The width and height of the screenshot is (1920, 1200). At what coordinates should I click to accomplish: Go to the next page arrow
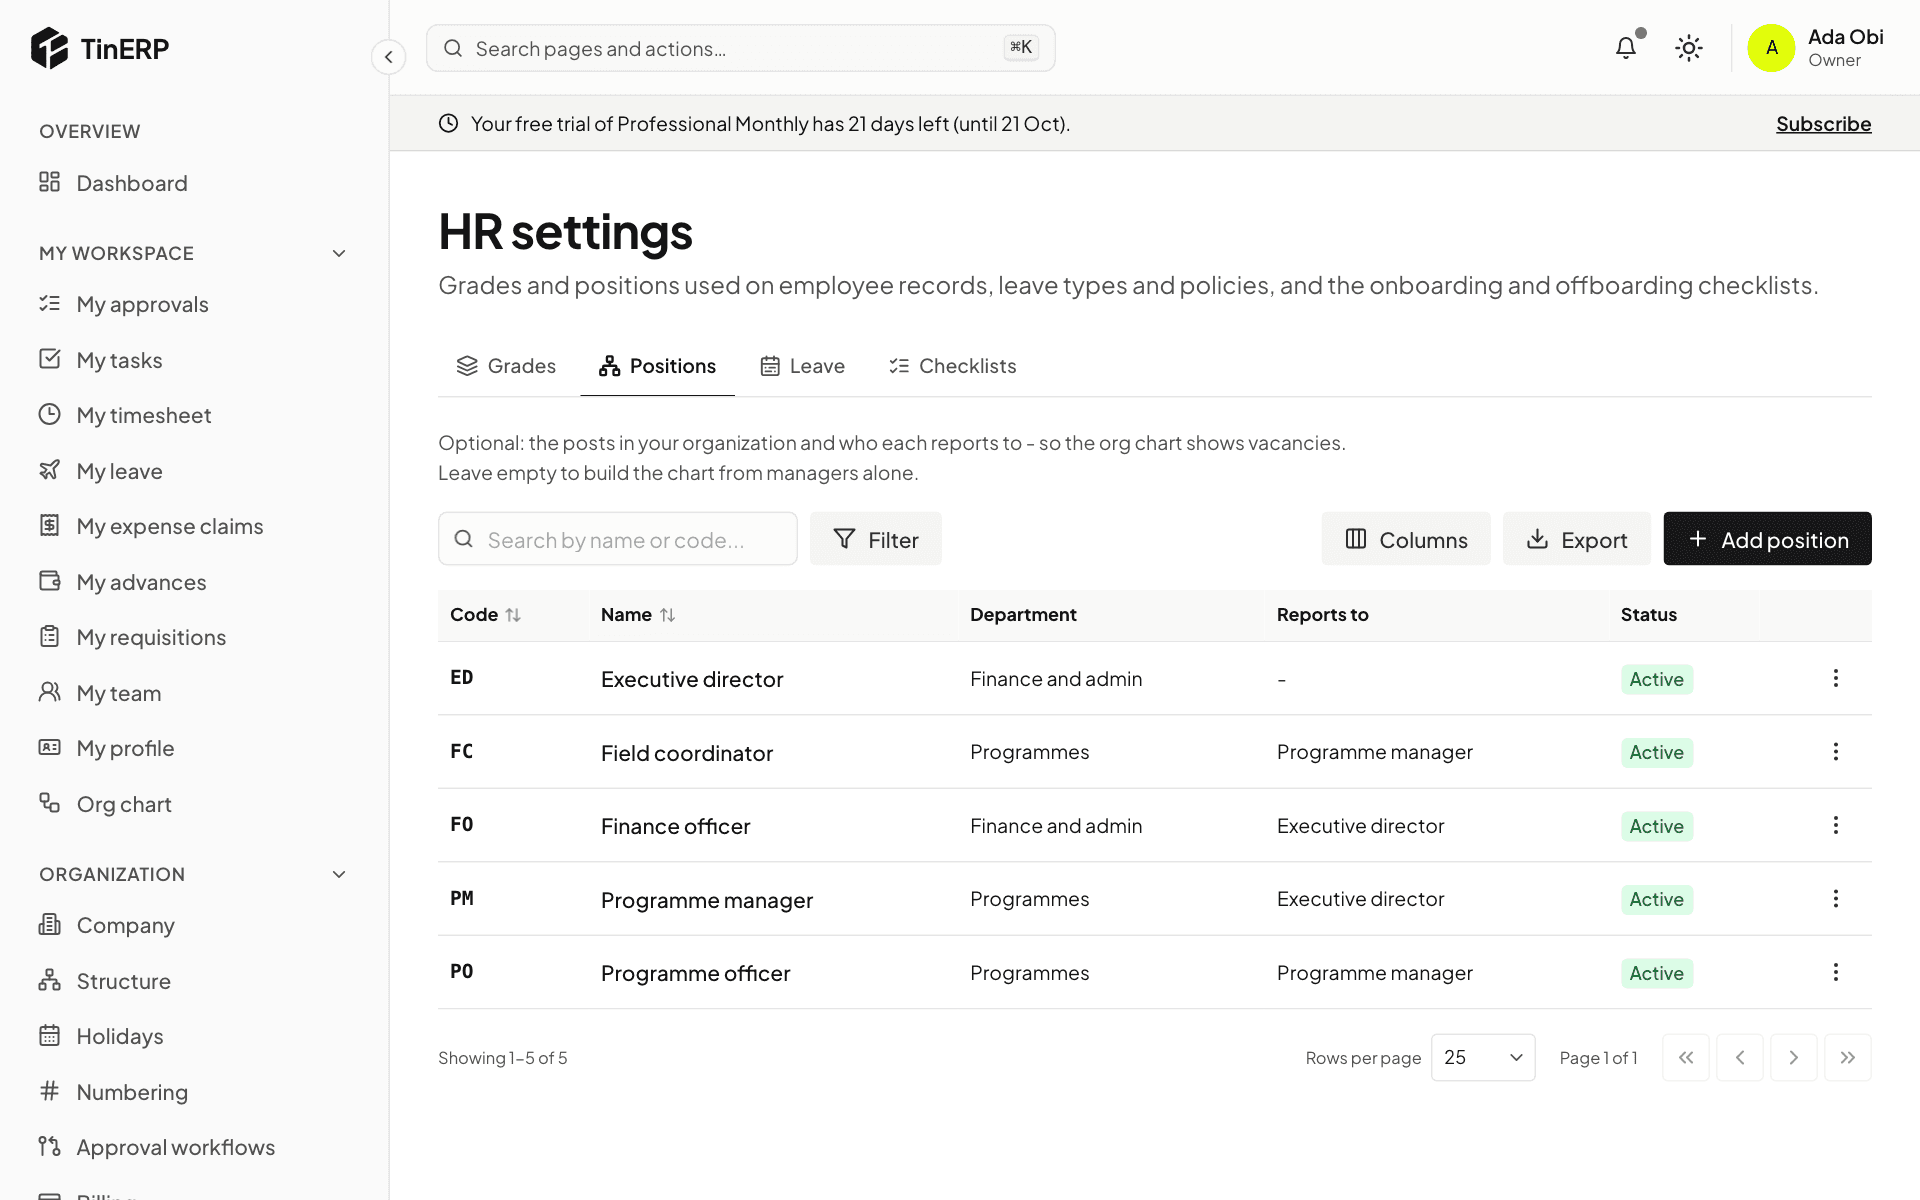point(1794,1057)
